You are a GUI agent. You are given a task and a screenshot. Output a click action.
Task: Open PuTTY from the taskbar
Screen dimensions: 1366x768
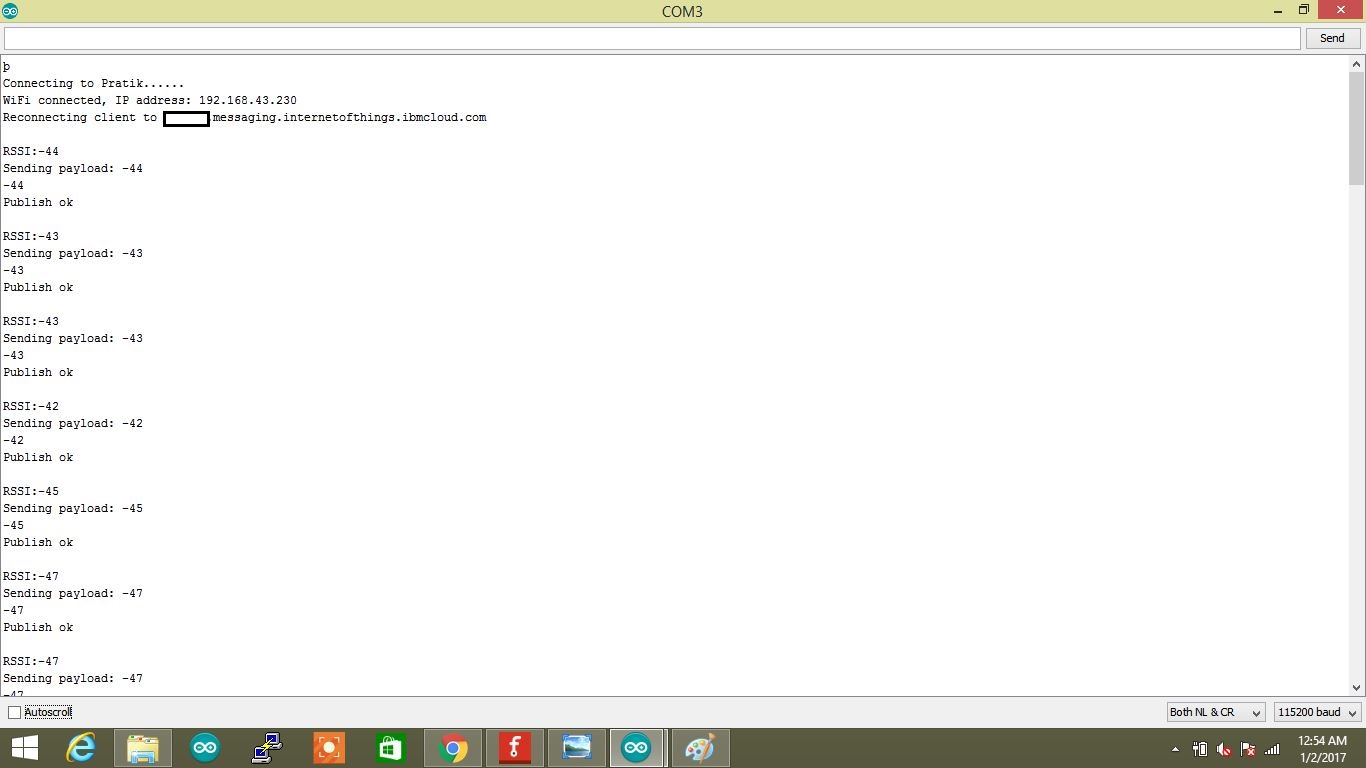pos(267,748)
